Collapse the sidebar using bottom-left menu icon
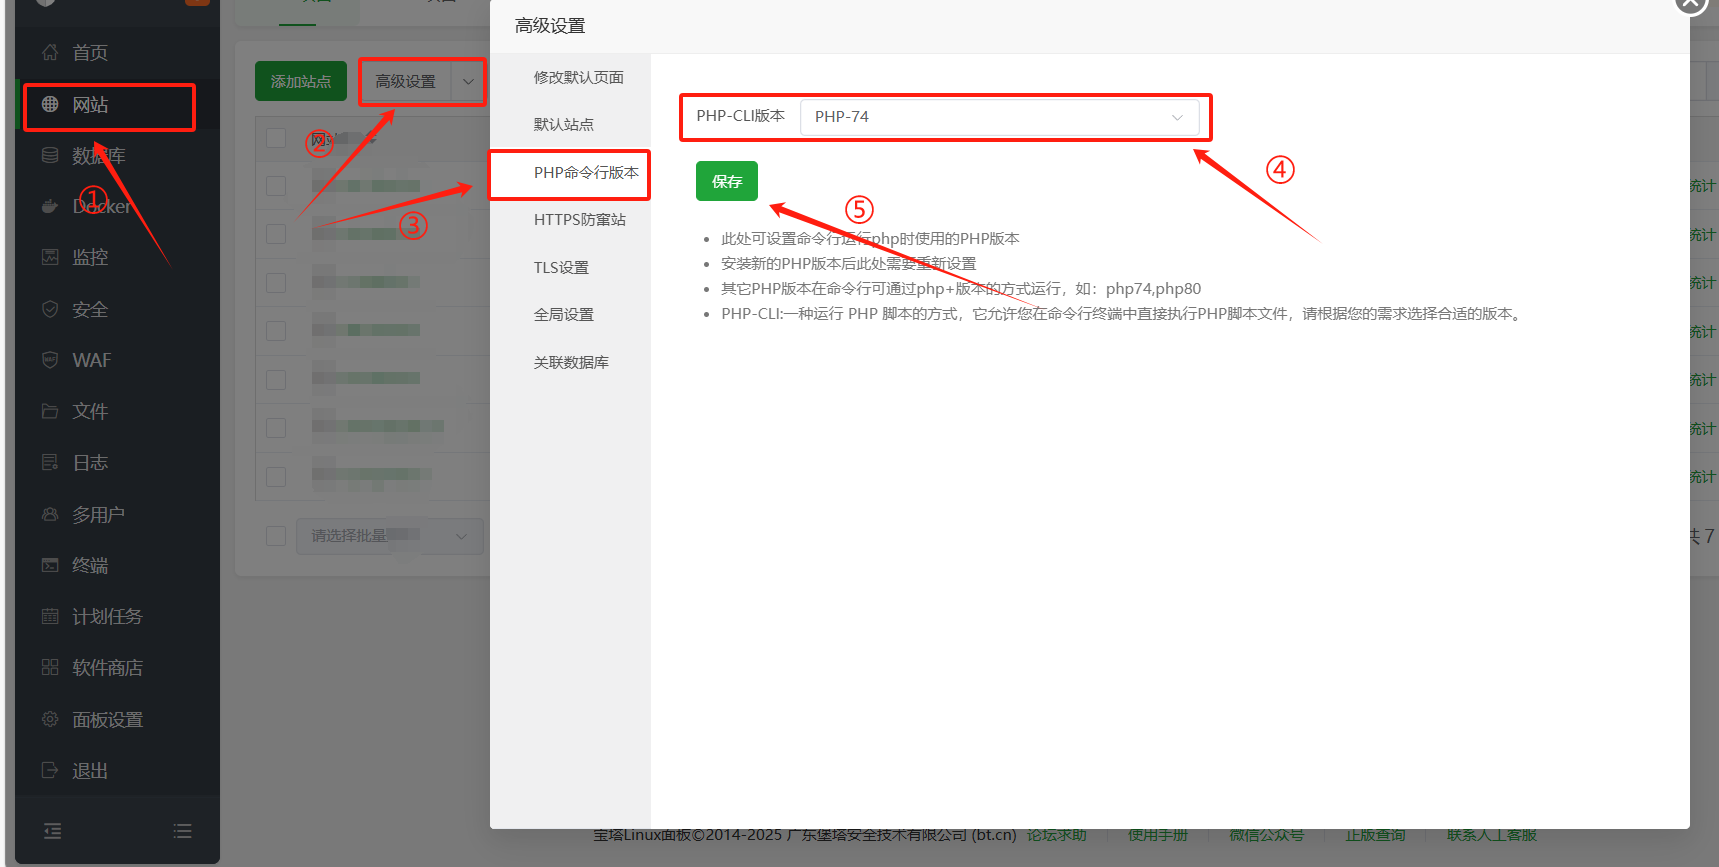Screen dimensions: 1719x867 [53, 830]
